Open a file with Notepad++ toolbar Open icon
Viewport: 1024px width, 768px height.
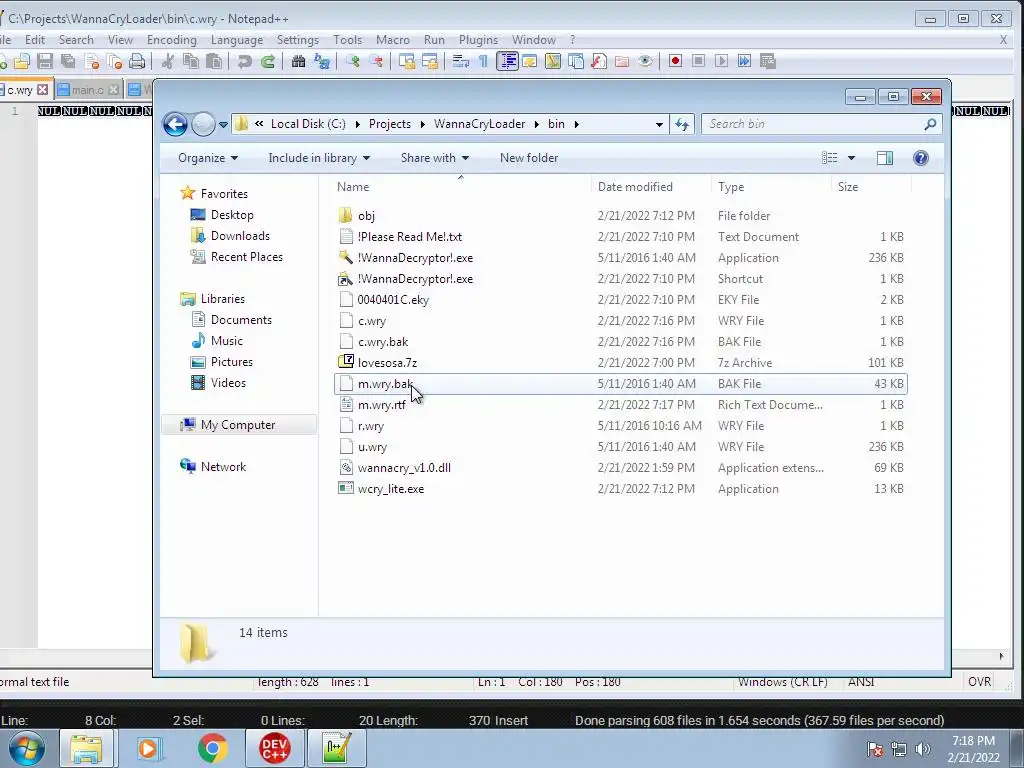coord(22,61)
